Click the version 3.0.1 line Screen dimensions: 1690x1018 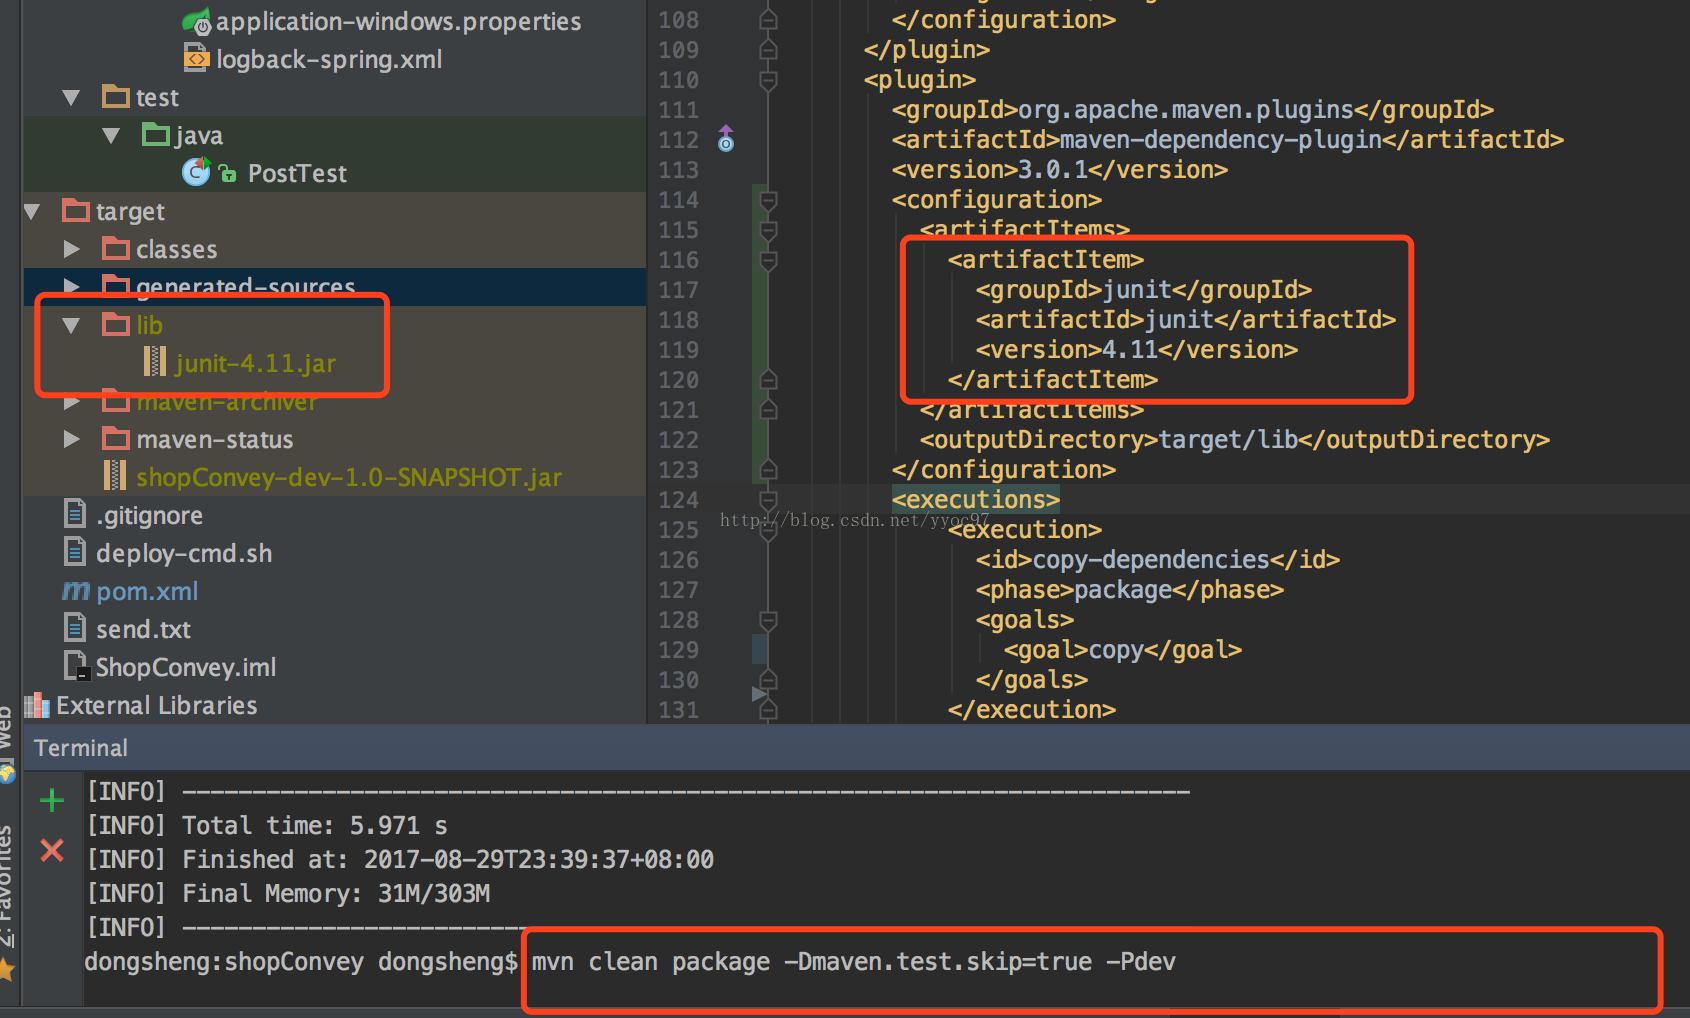coord(1060,170)
